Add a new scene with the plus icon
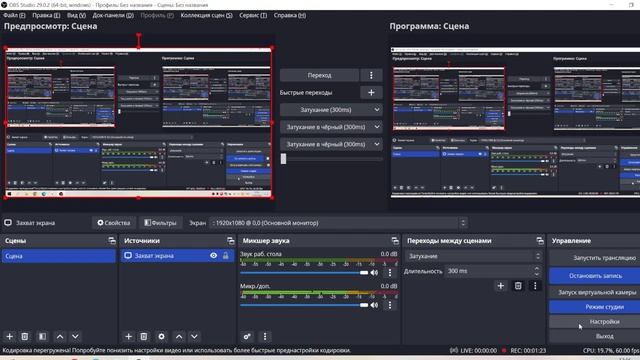 (x=9, y=336)
